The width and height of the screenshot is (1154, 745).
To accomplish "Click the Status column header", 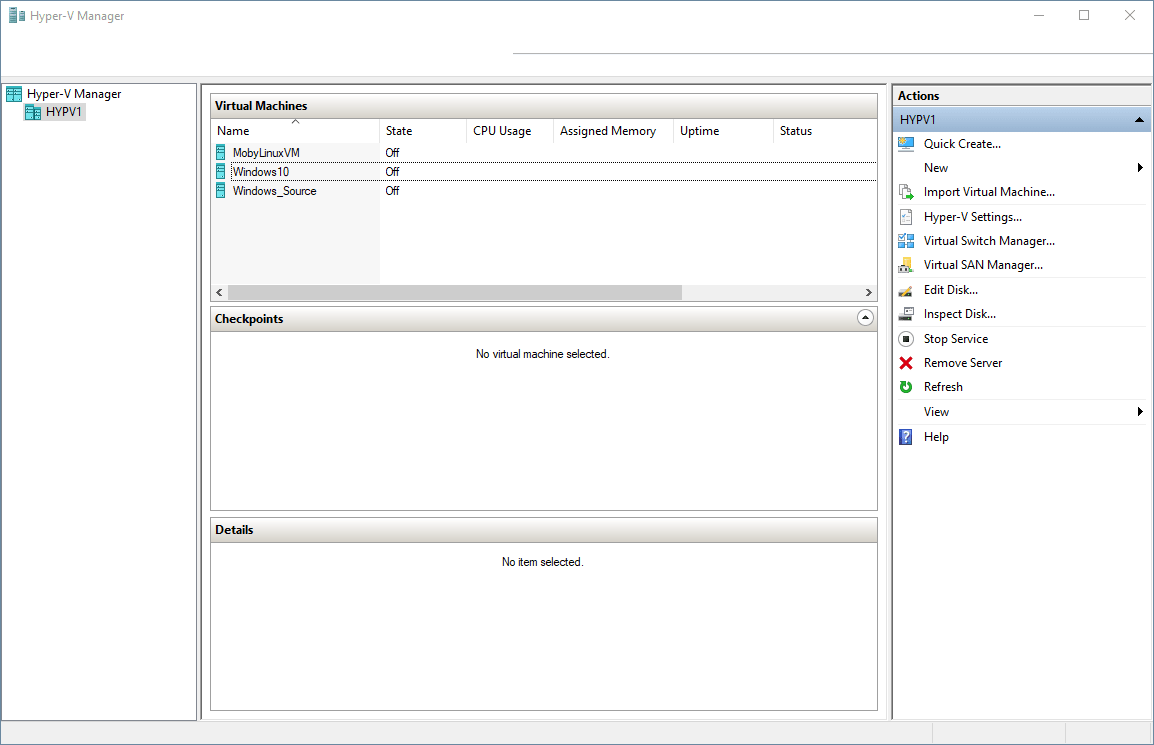I will coord(824,131).
